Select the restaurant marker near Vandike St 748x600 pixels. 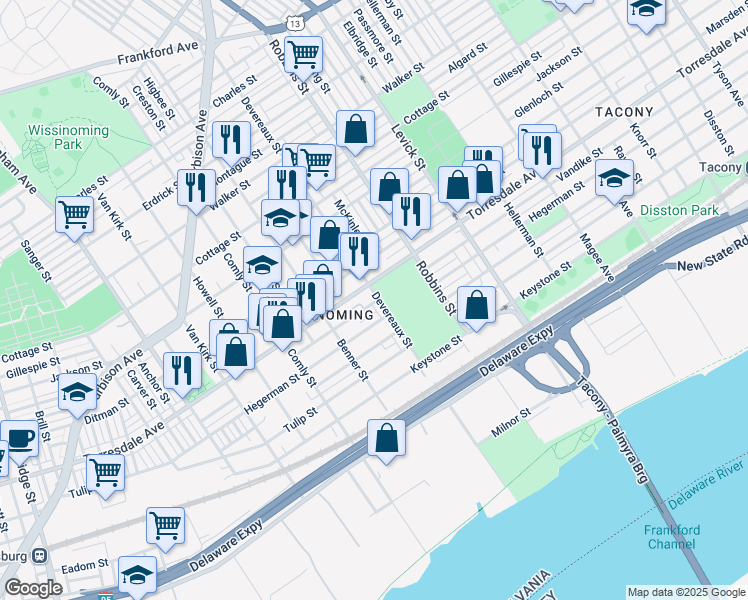click(x=542, y=152)
